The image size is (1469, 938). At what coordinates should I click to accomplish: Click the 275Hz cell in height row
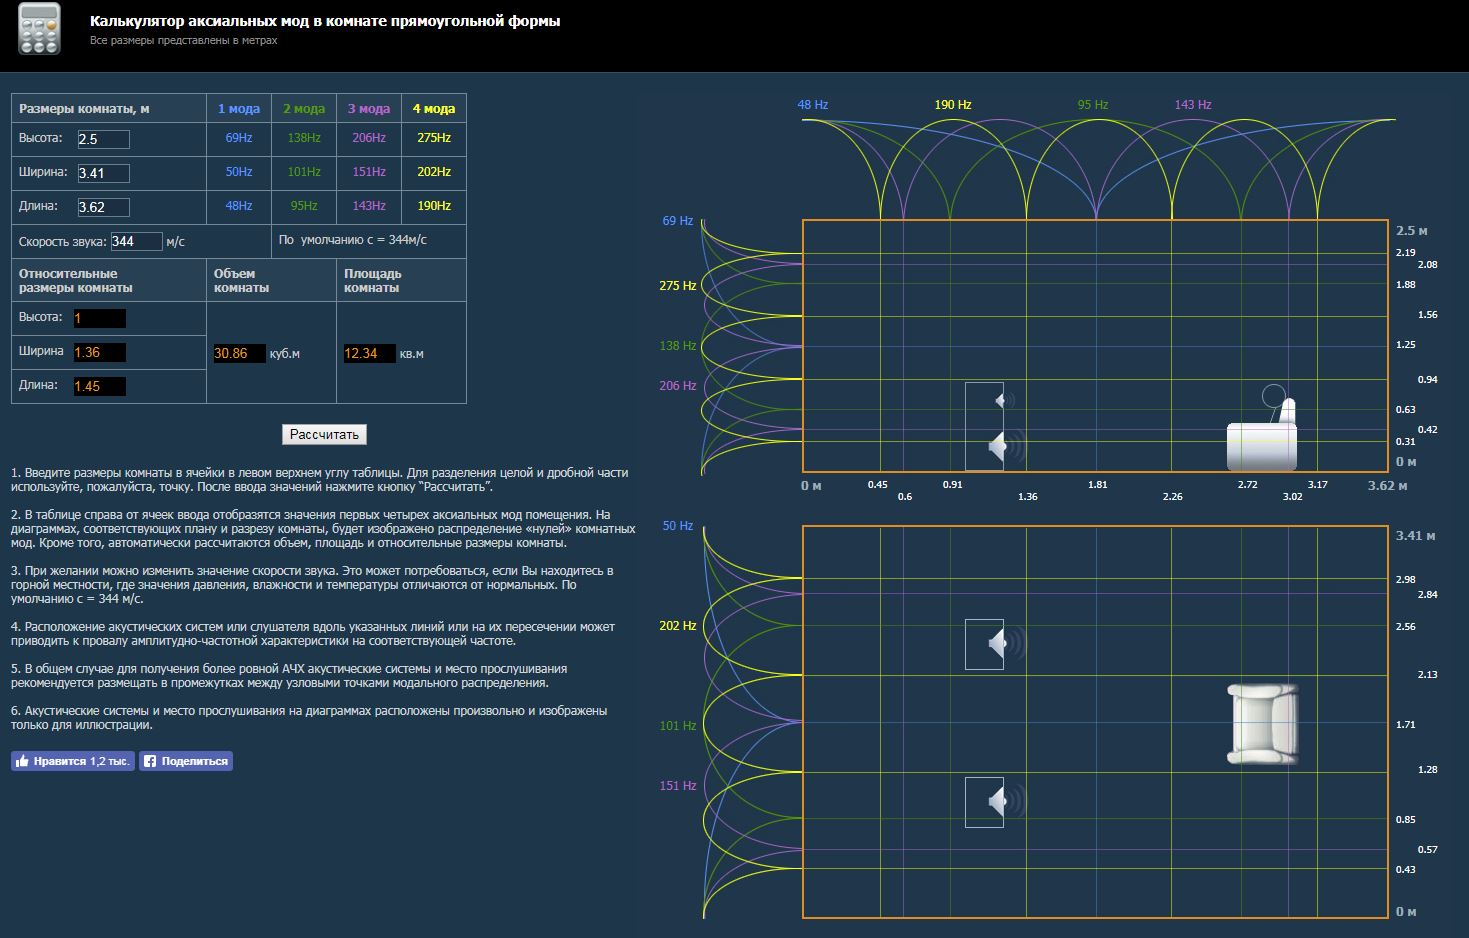(434, 138)
